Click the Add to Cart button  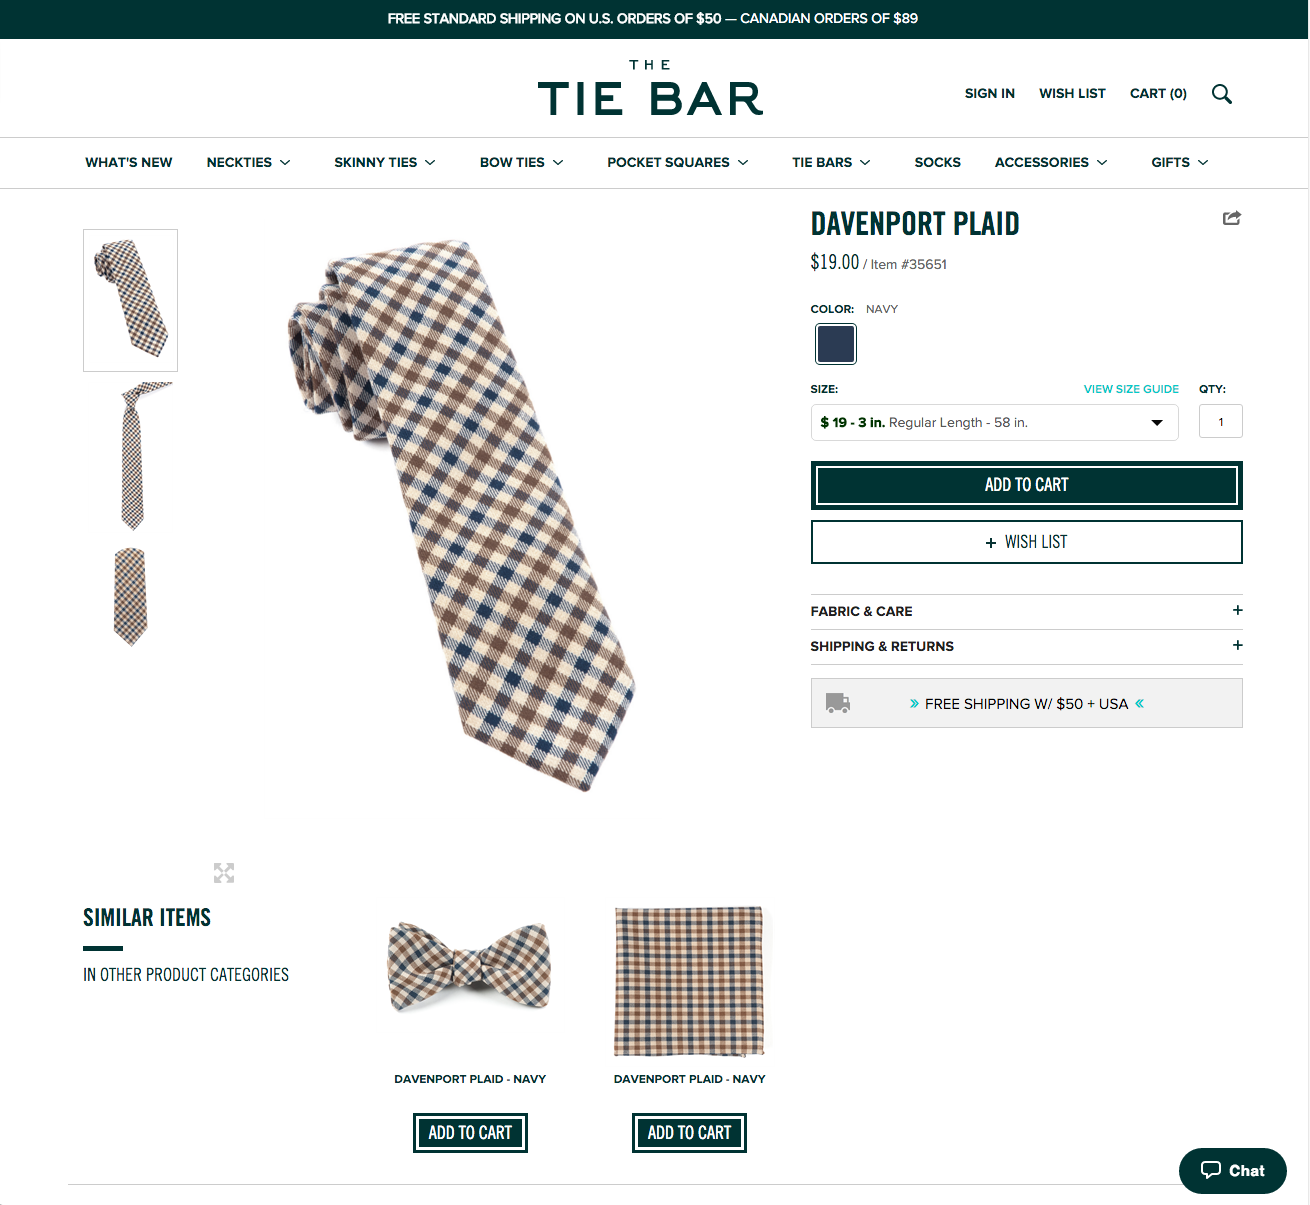point(1026,485)
